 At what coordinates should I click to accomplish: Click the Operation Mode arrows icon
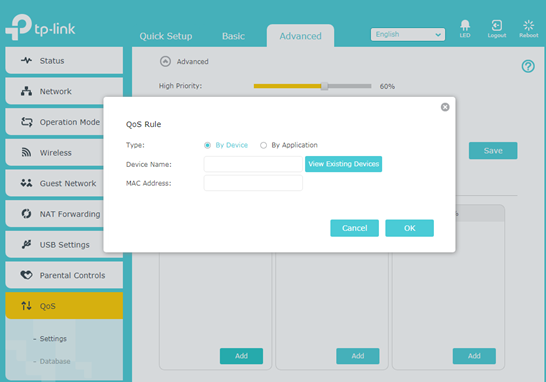[26, 122]
